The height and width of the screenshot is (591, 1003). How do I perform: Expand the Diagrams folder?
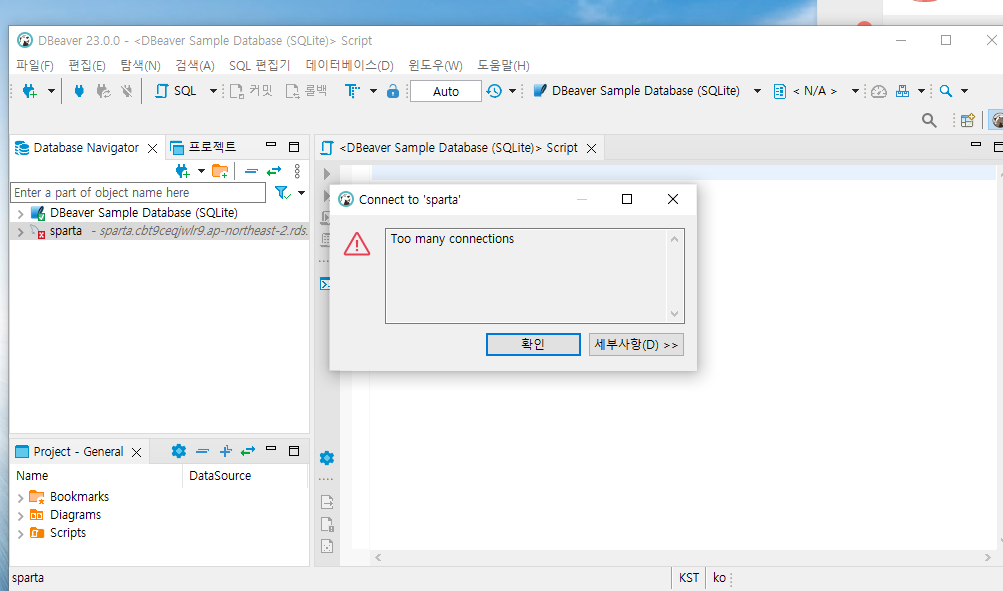(20, 516)
